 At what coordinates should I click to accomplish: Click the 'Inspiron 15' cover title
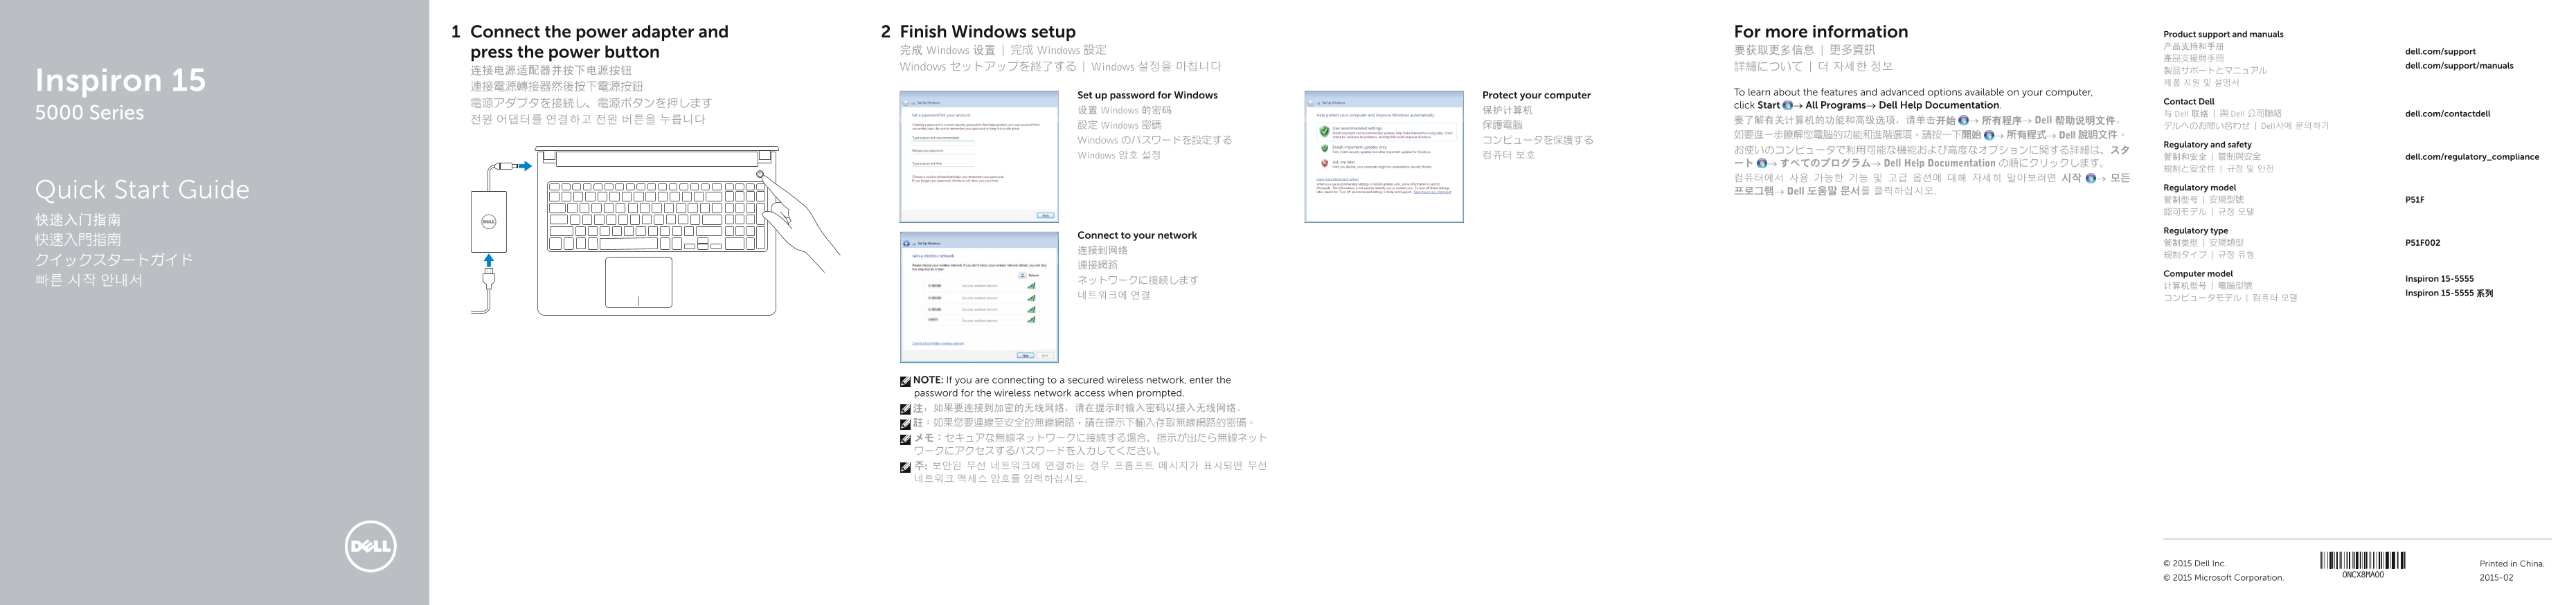click(x=120, y=80)
